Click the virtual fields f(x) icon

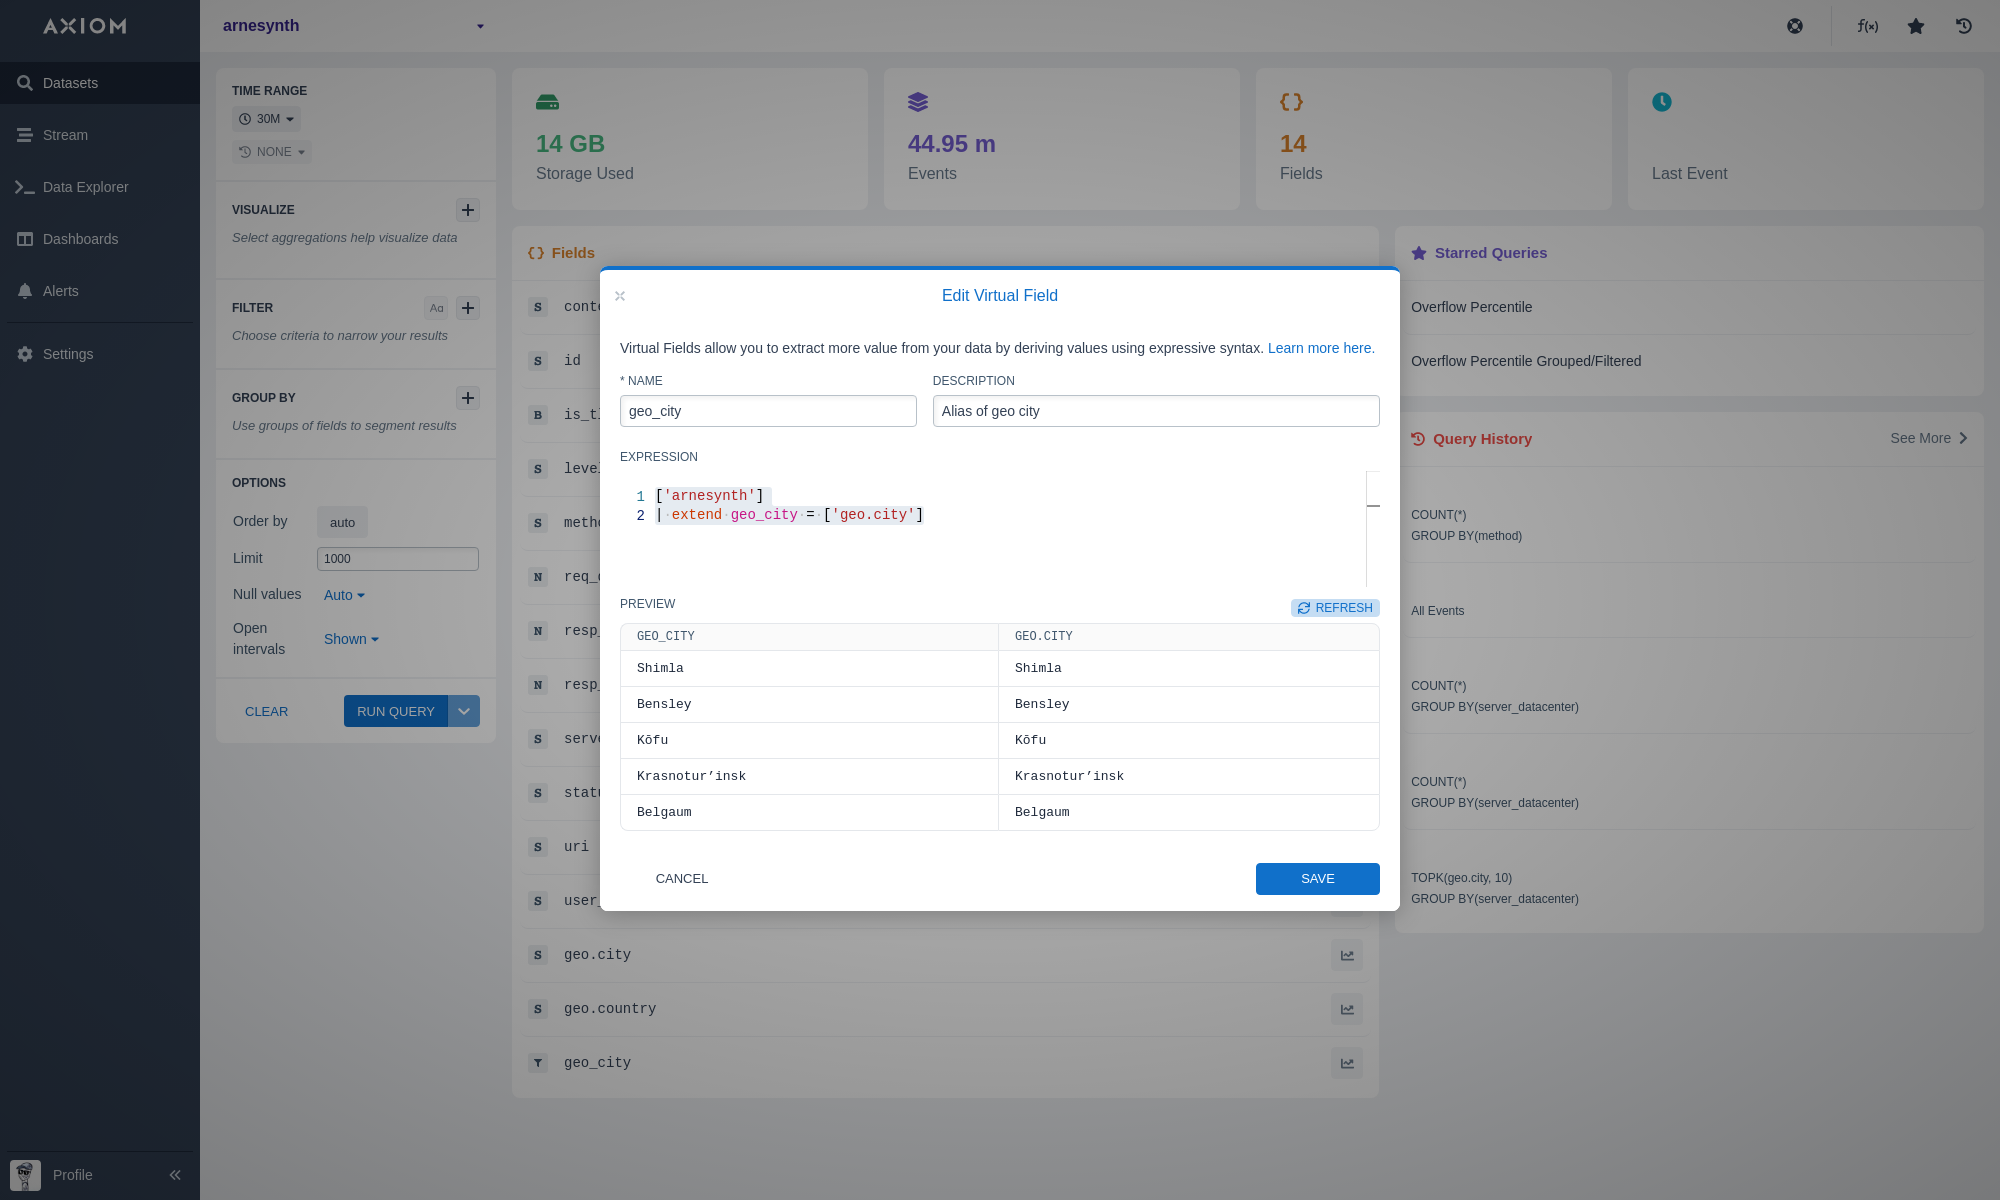(1867, 26)
